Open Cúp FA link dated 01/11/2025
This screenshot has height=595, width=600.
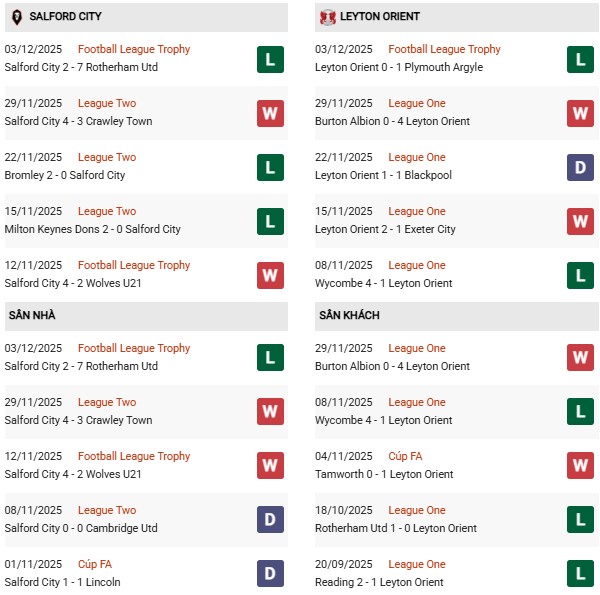(94, 564)
